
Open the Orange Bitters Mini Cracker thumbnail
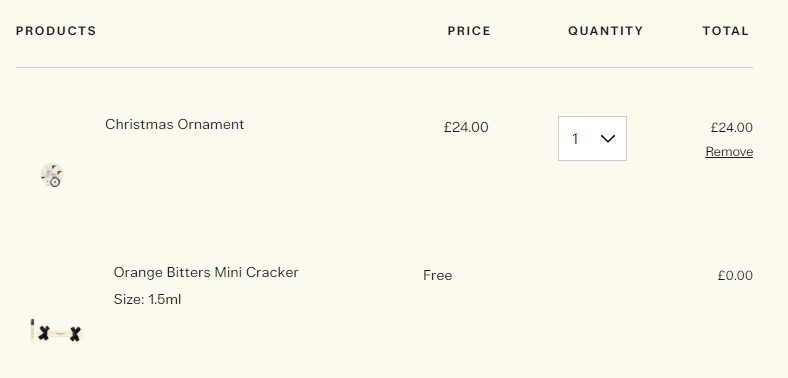[56, 331]
